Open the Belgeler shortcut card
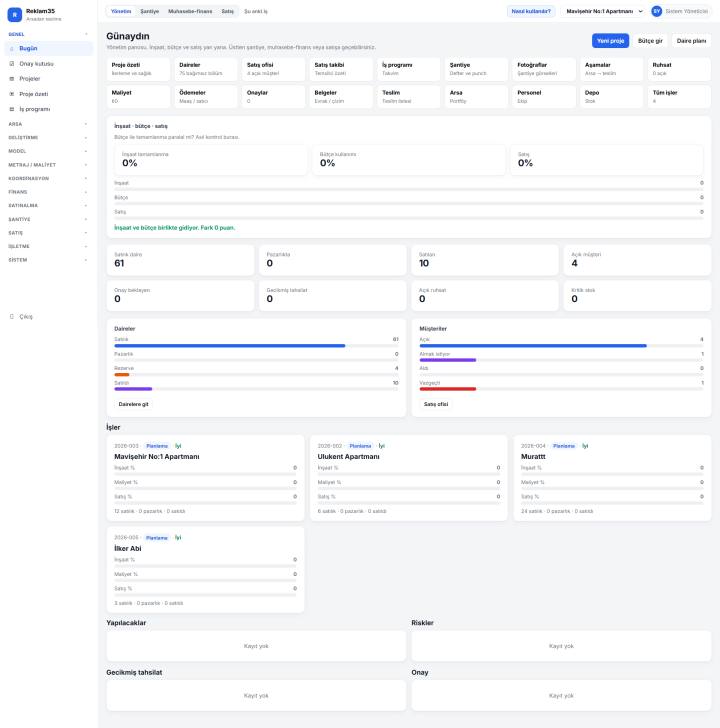This screenshot has width=720, height=728. pyautogui.click(x=341, y=97)
